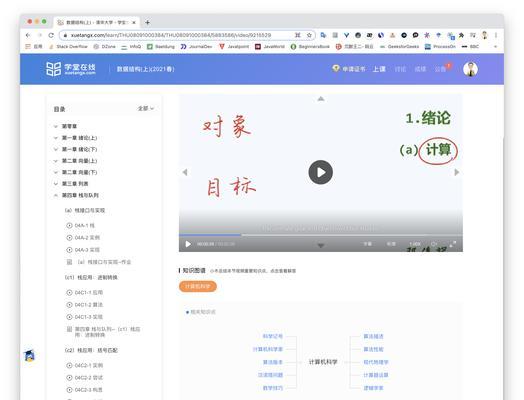The height and width of the screenshot is (400, 524).
Task: Open the ProcessOn bookmark
Action: 440,46
